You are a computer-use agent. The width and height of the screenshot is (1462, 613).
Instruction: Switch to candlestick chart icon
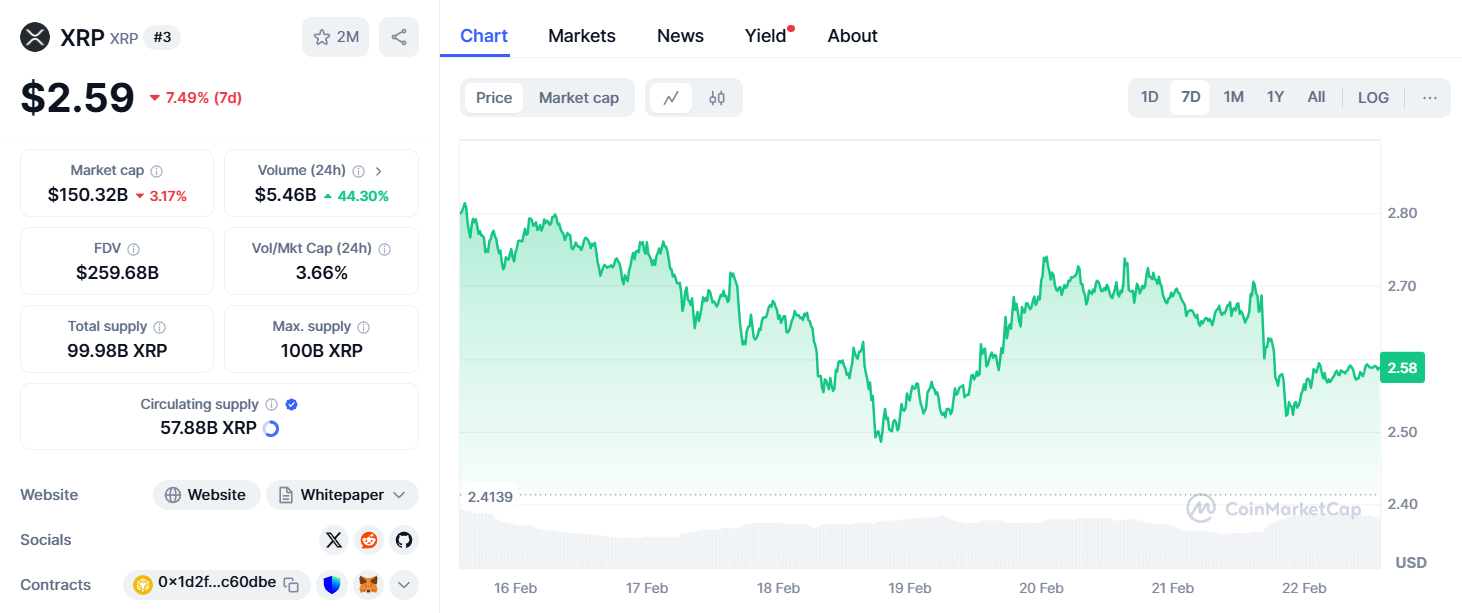(717, 97)
